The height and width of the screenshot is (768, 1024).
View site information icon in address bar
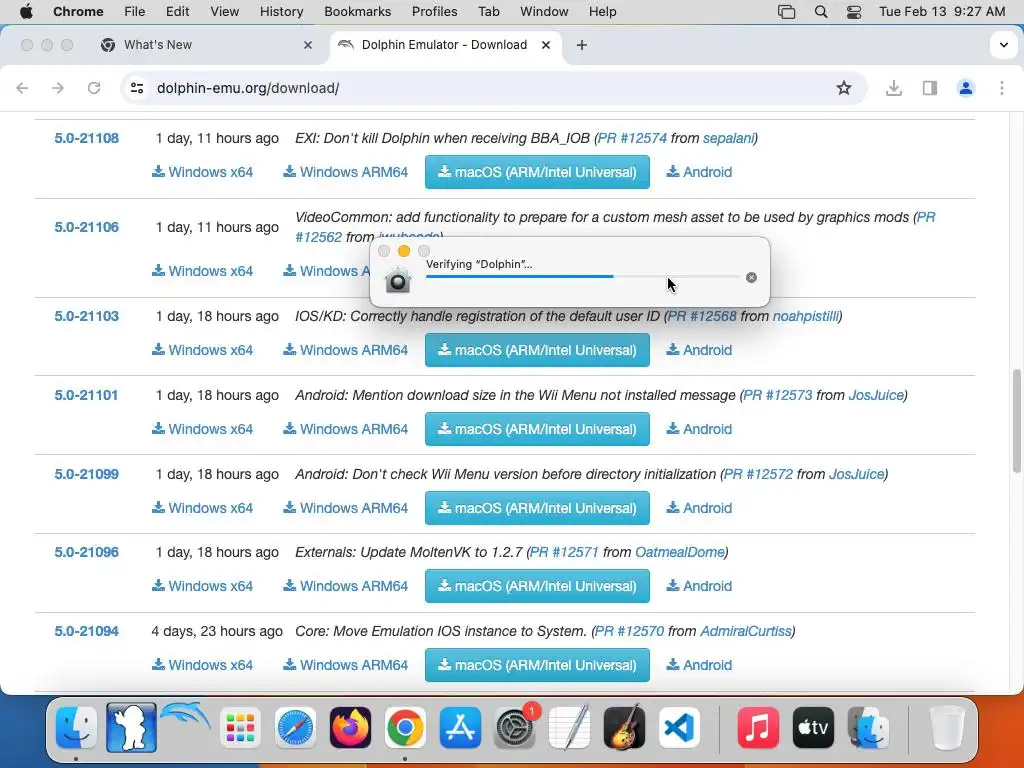(136, 88)
